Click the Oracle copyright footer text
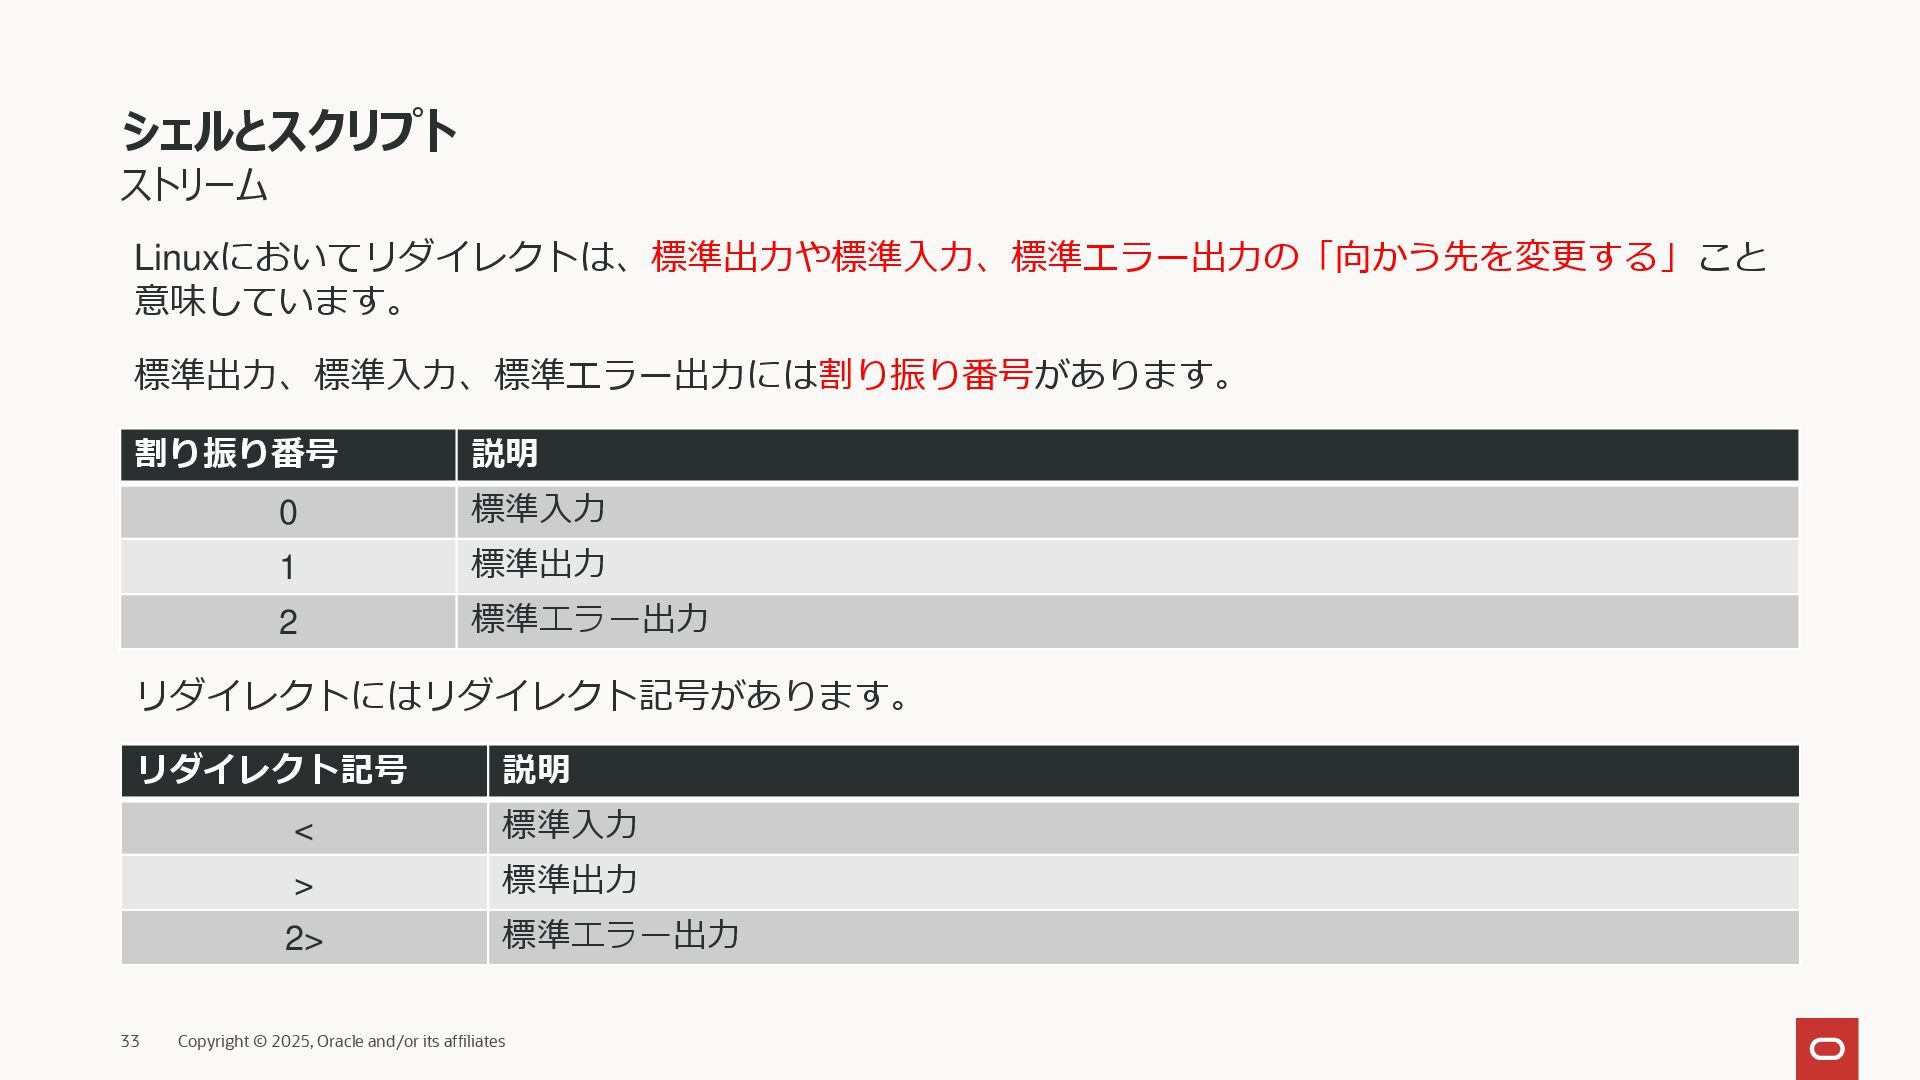Screen dimensions: 1920x1080 (341, 1041)
